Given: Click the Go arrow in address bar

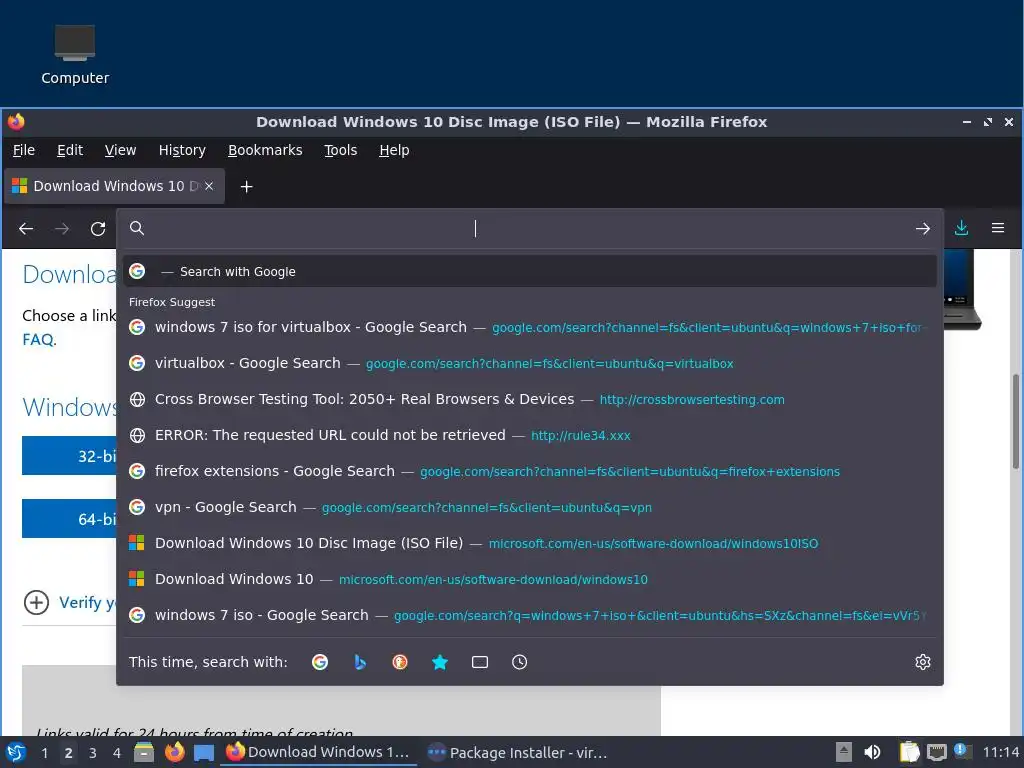Looking at the screenshot, I should (922, 229).
